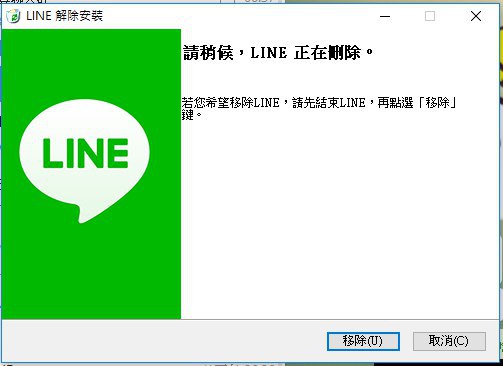503x366 pixels.
Task: Click the LINE speech bubble logo
Action: pos(84,161)
